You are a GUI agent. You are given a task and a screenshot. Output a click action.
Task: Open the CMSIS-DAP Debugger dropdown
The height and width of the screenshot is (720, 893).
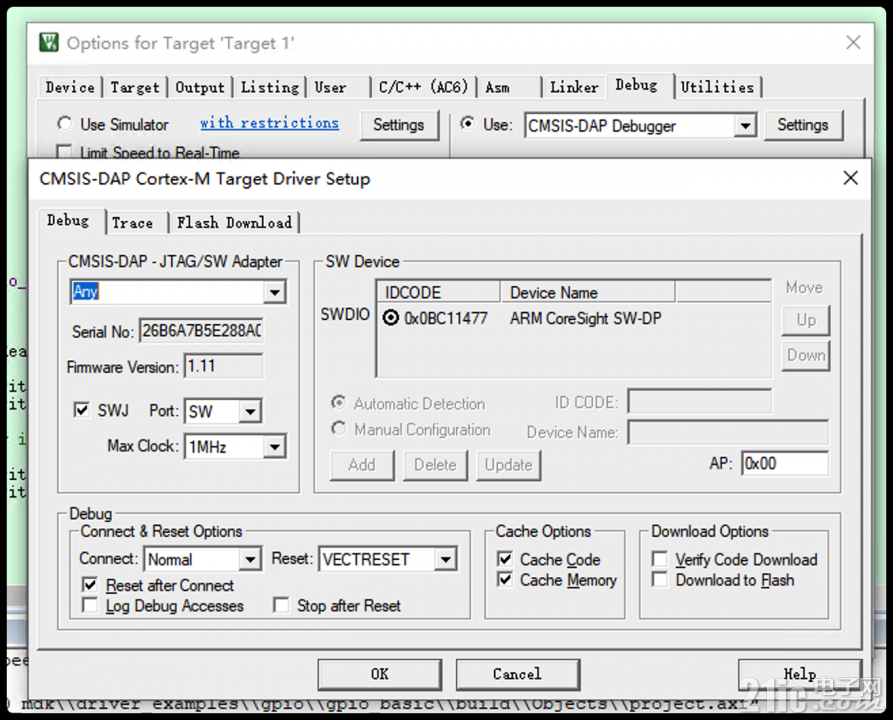click(745, 125)
